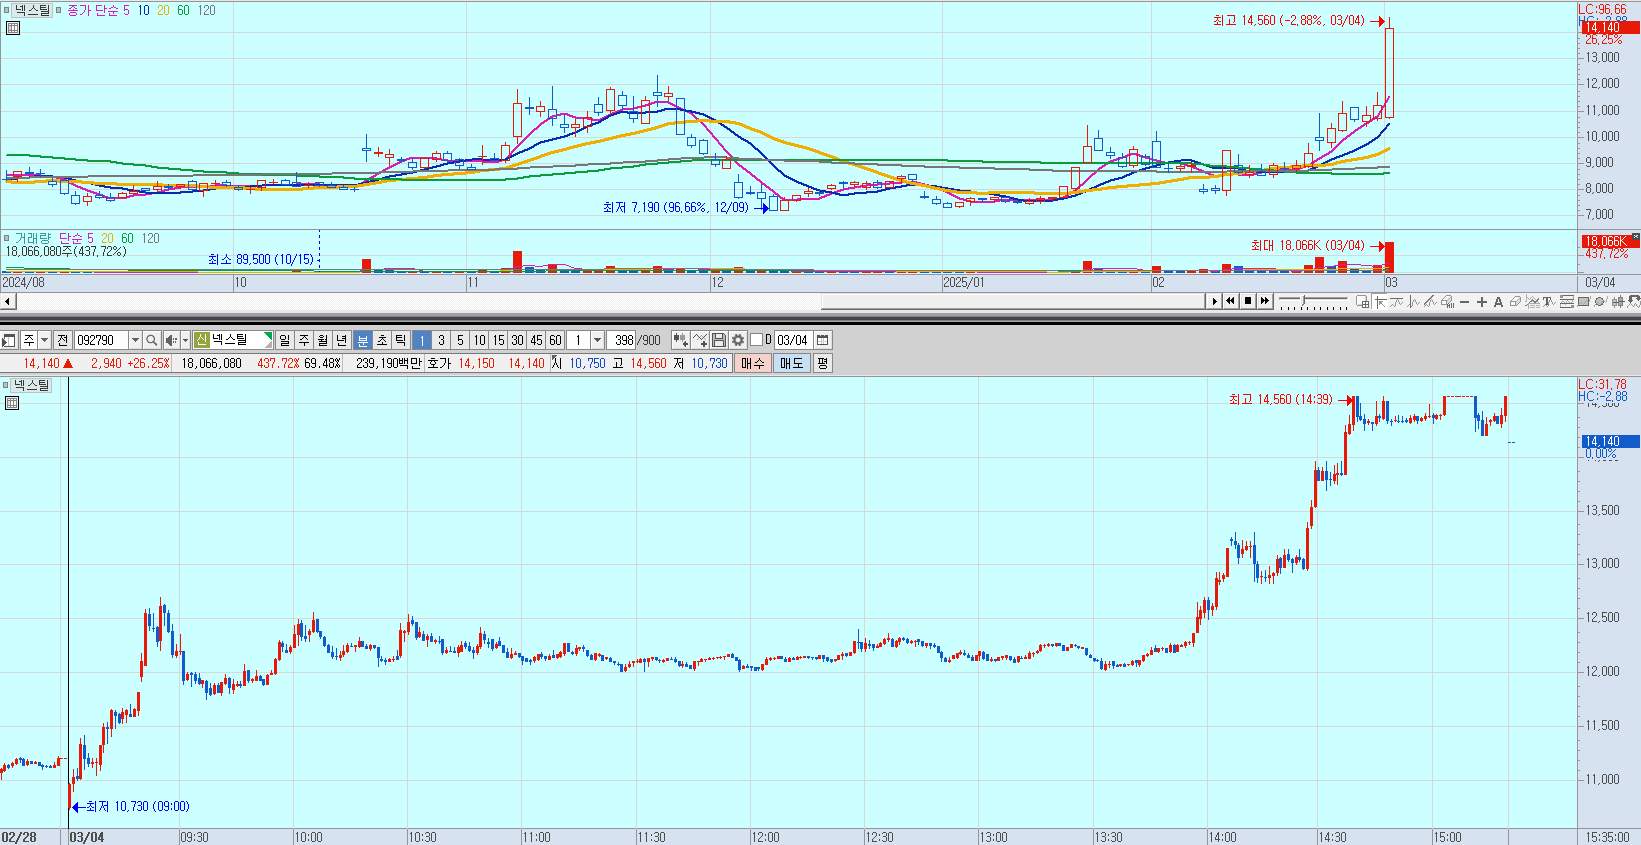Screen dimensions: 1641x845
Task: Click the plus cross line tool icon
Action: [x=1482, y=302]
